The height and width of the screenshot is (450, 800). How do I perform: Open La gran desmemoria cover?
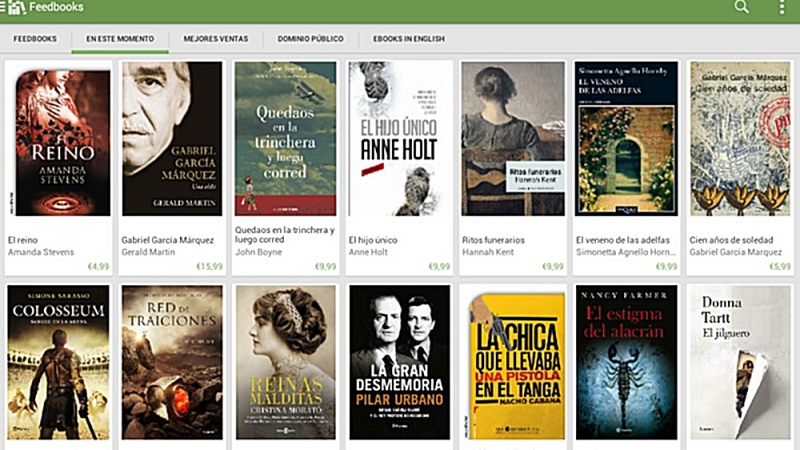pos(399,362)
